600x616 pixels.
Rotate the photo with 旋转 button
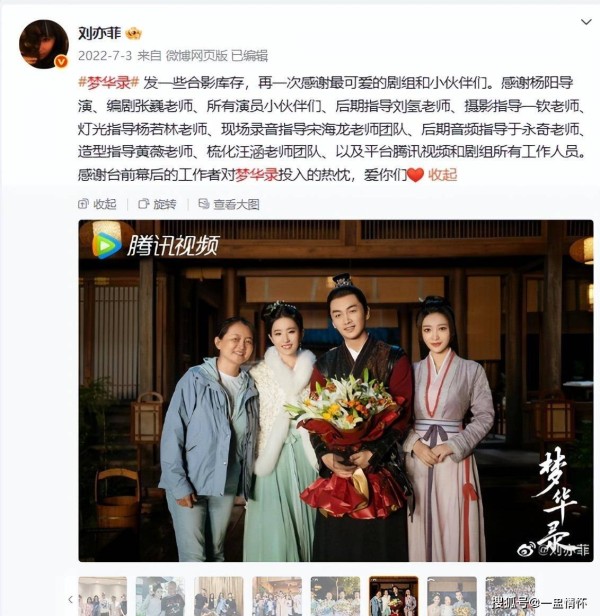(x=157, y=204)
